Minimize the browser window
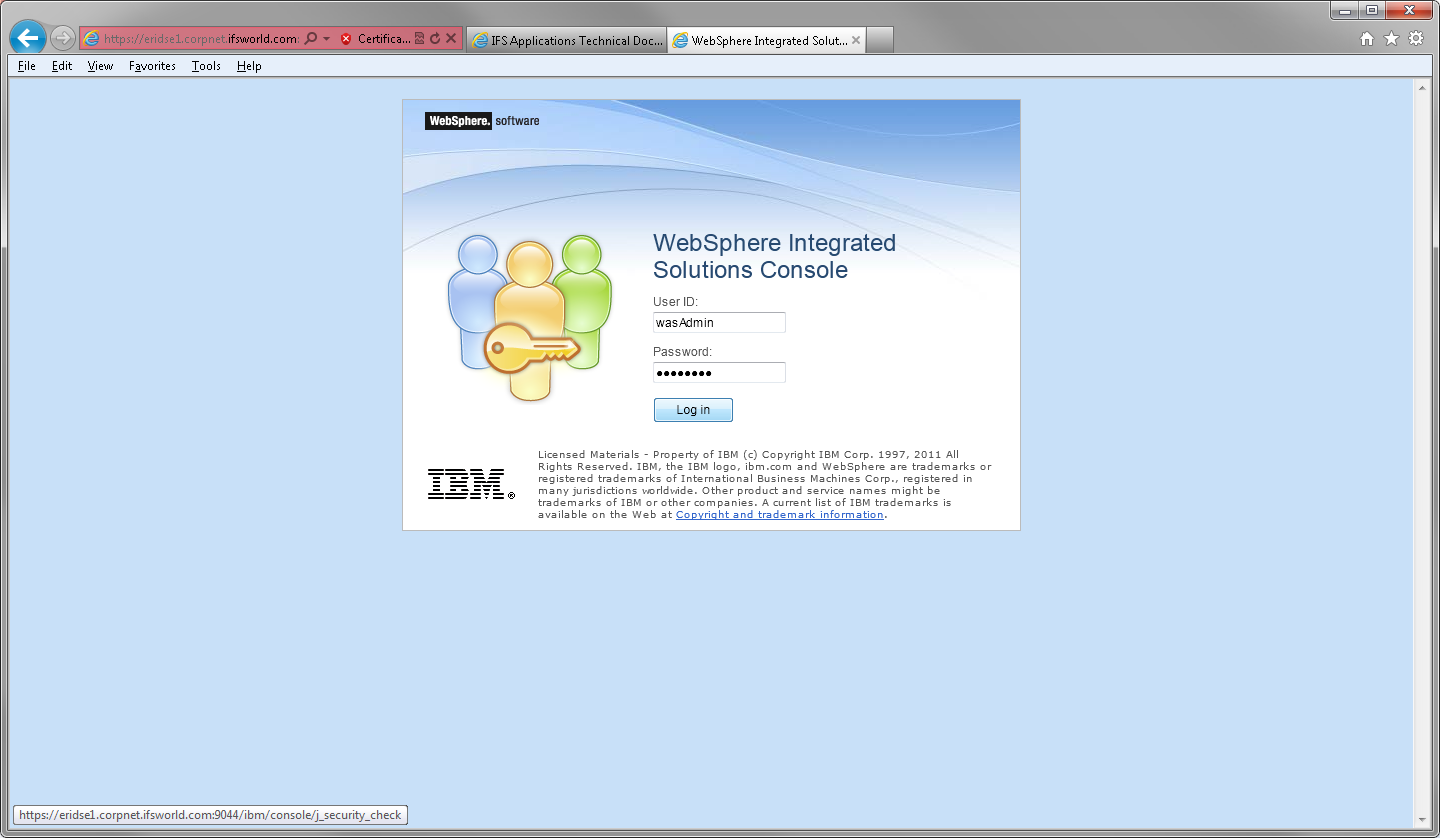 pyautogui.click(x=1345, y=10)
